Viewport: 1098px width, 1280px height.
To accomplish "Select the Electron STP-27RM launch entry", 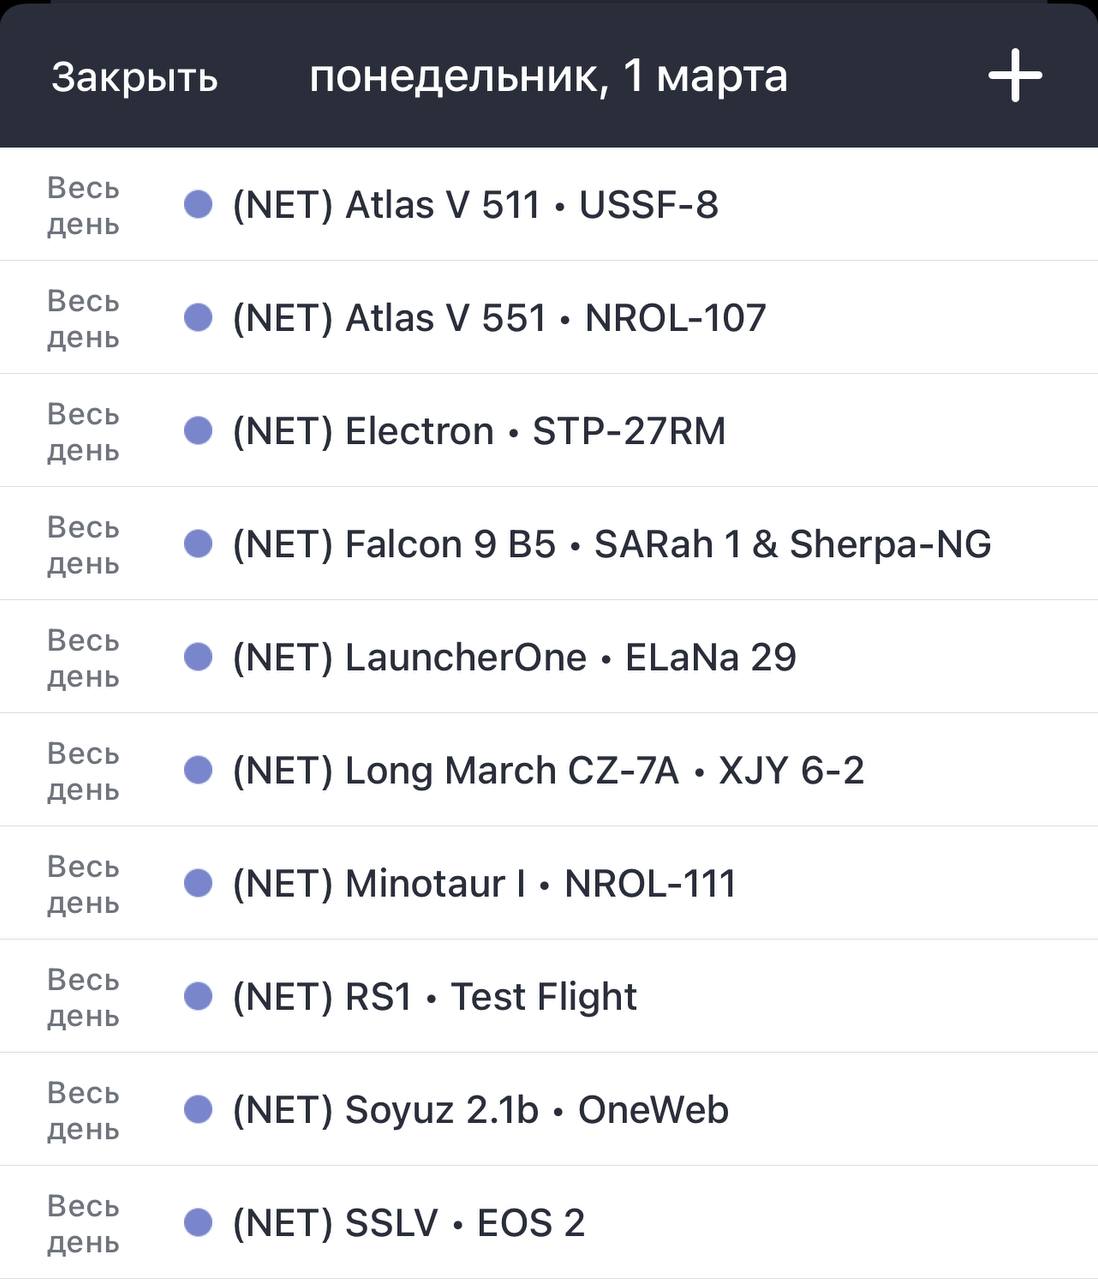I will point(549,431).
